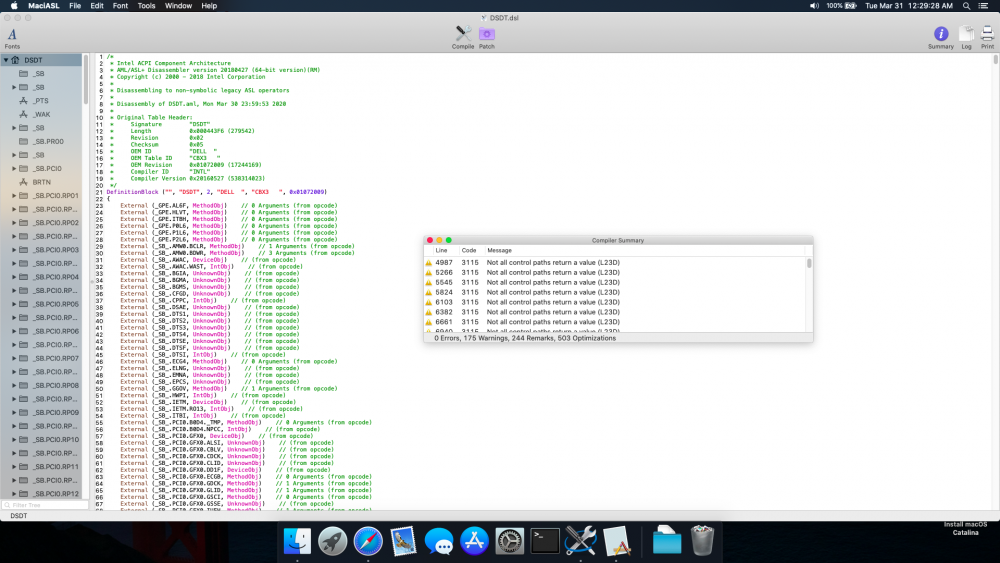Click the method icon beside BRTN
The width and height of the screenshot is (1000, 563).
click(24, 182)
